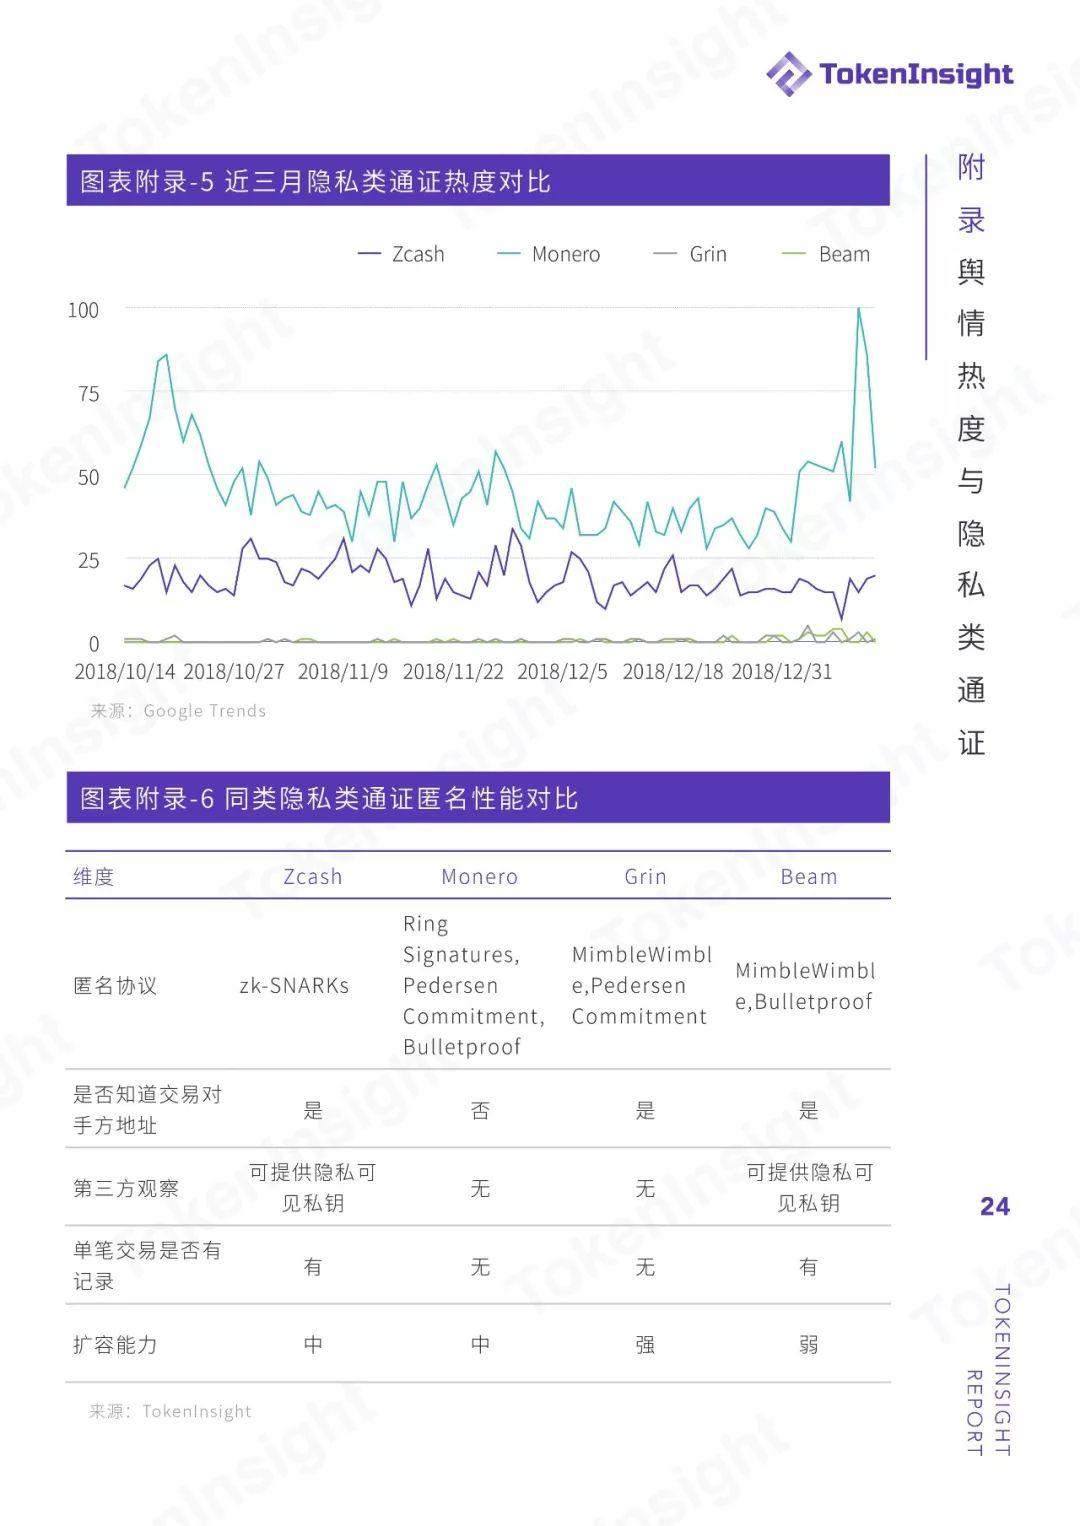Click the y-axis label 75
The image size is (1080, 1526).
click(88, 394)
